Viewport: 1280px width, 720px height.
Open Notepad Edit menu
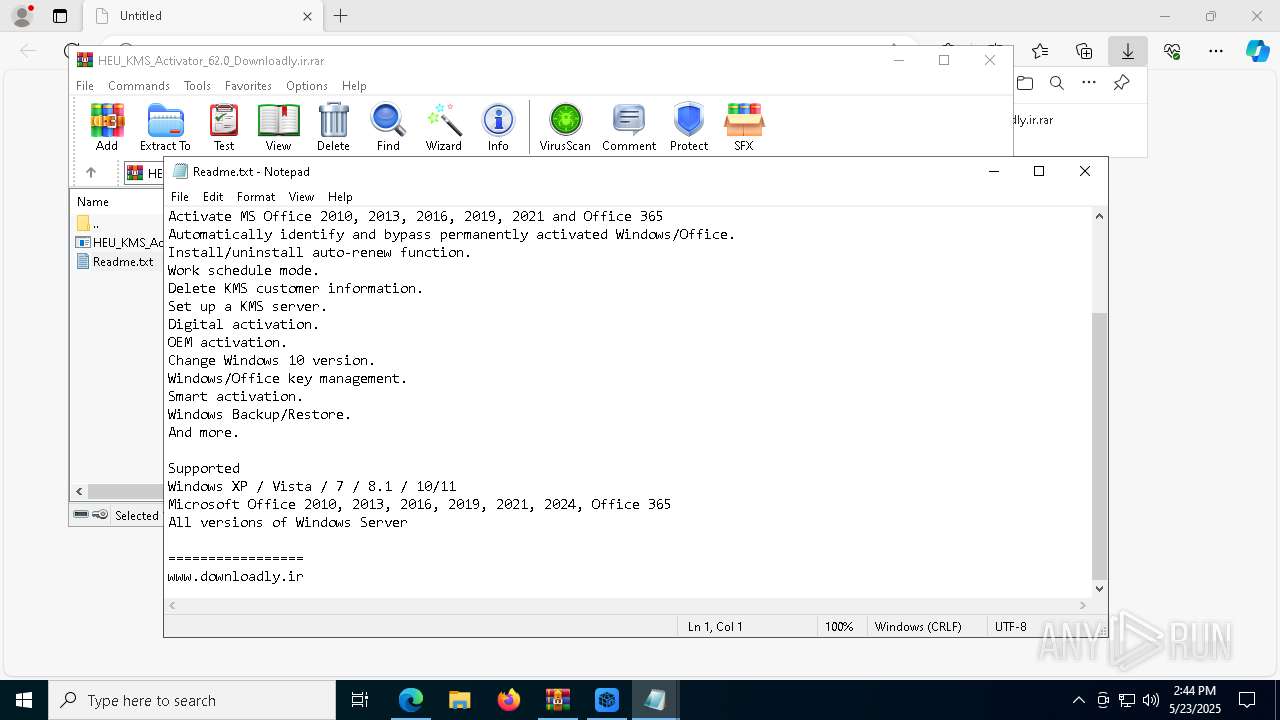click(213, 197)
